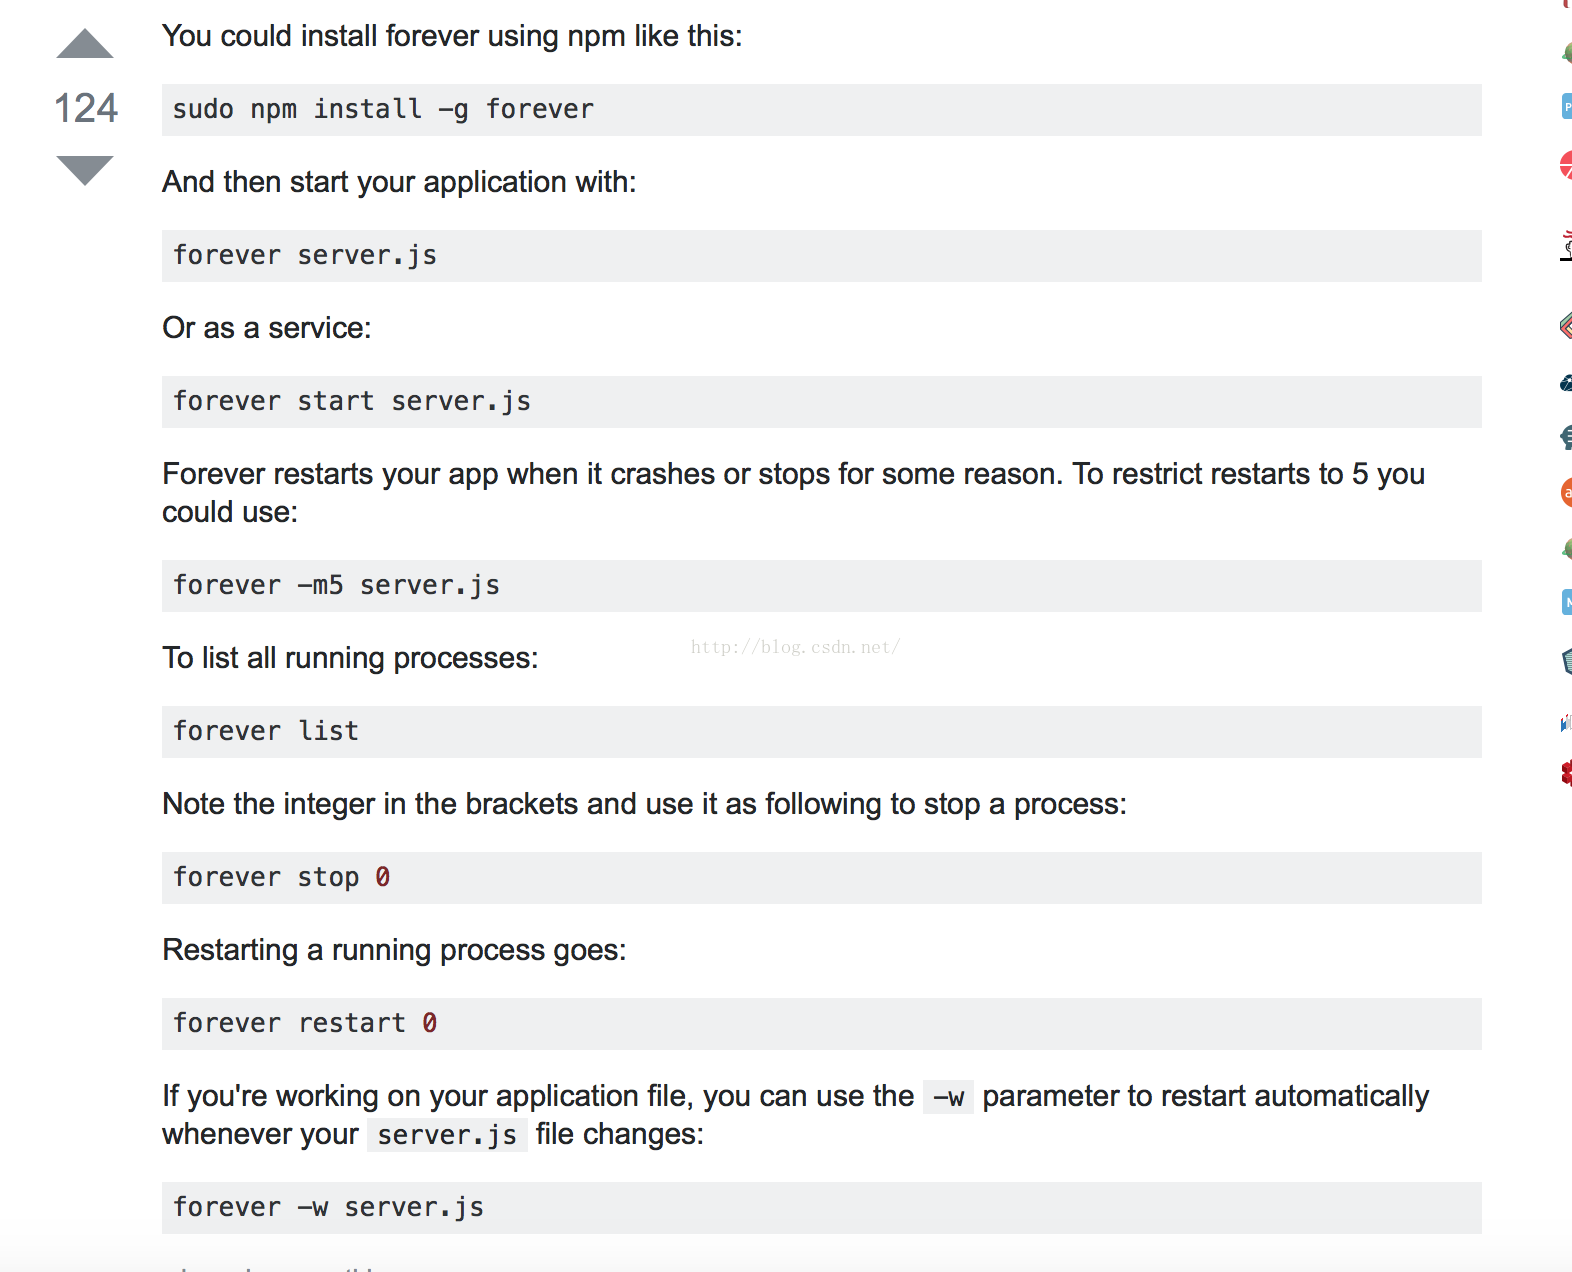Open the layered green diamond icon at right

point(1566,325)
